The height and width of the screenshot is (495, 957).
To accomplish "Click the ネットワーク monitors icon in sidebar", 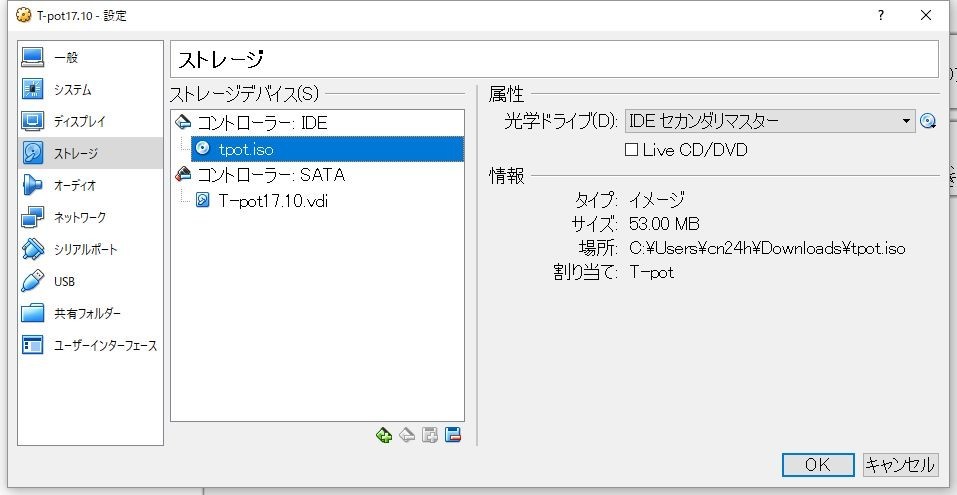I will [33, 217].
